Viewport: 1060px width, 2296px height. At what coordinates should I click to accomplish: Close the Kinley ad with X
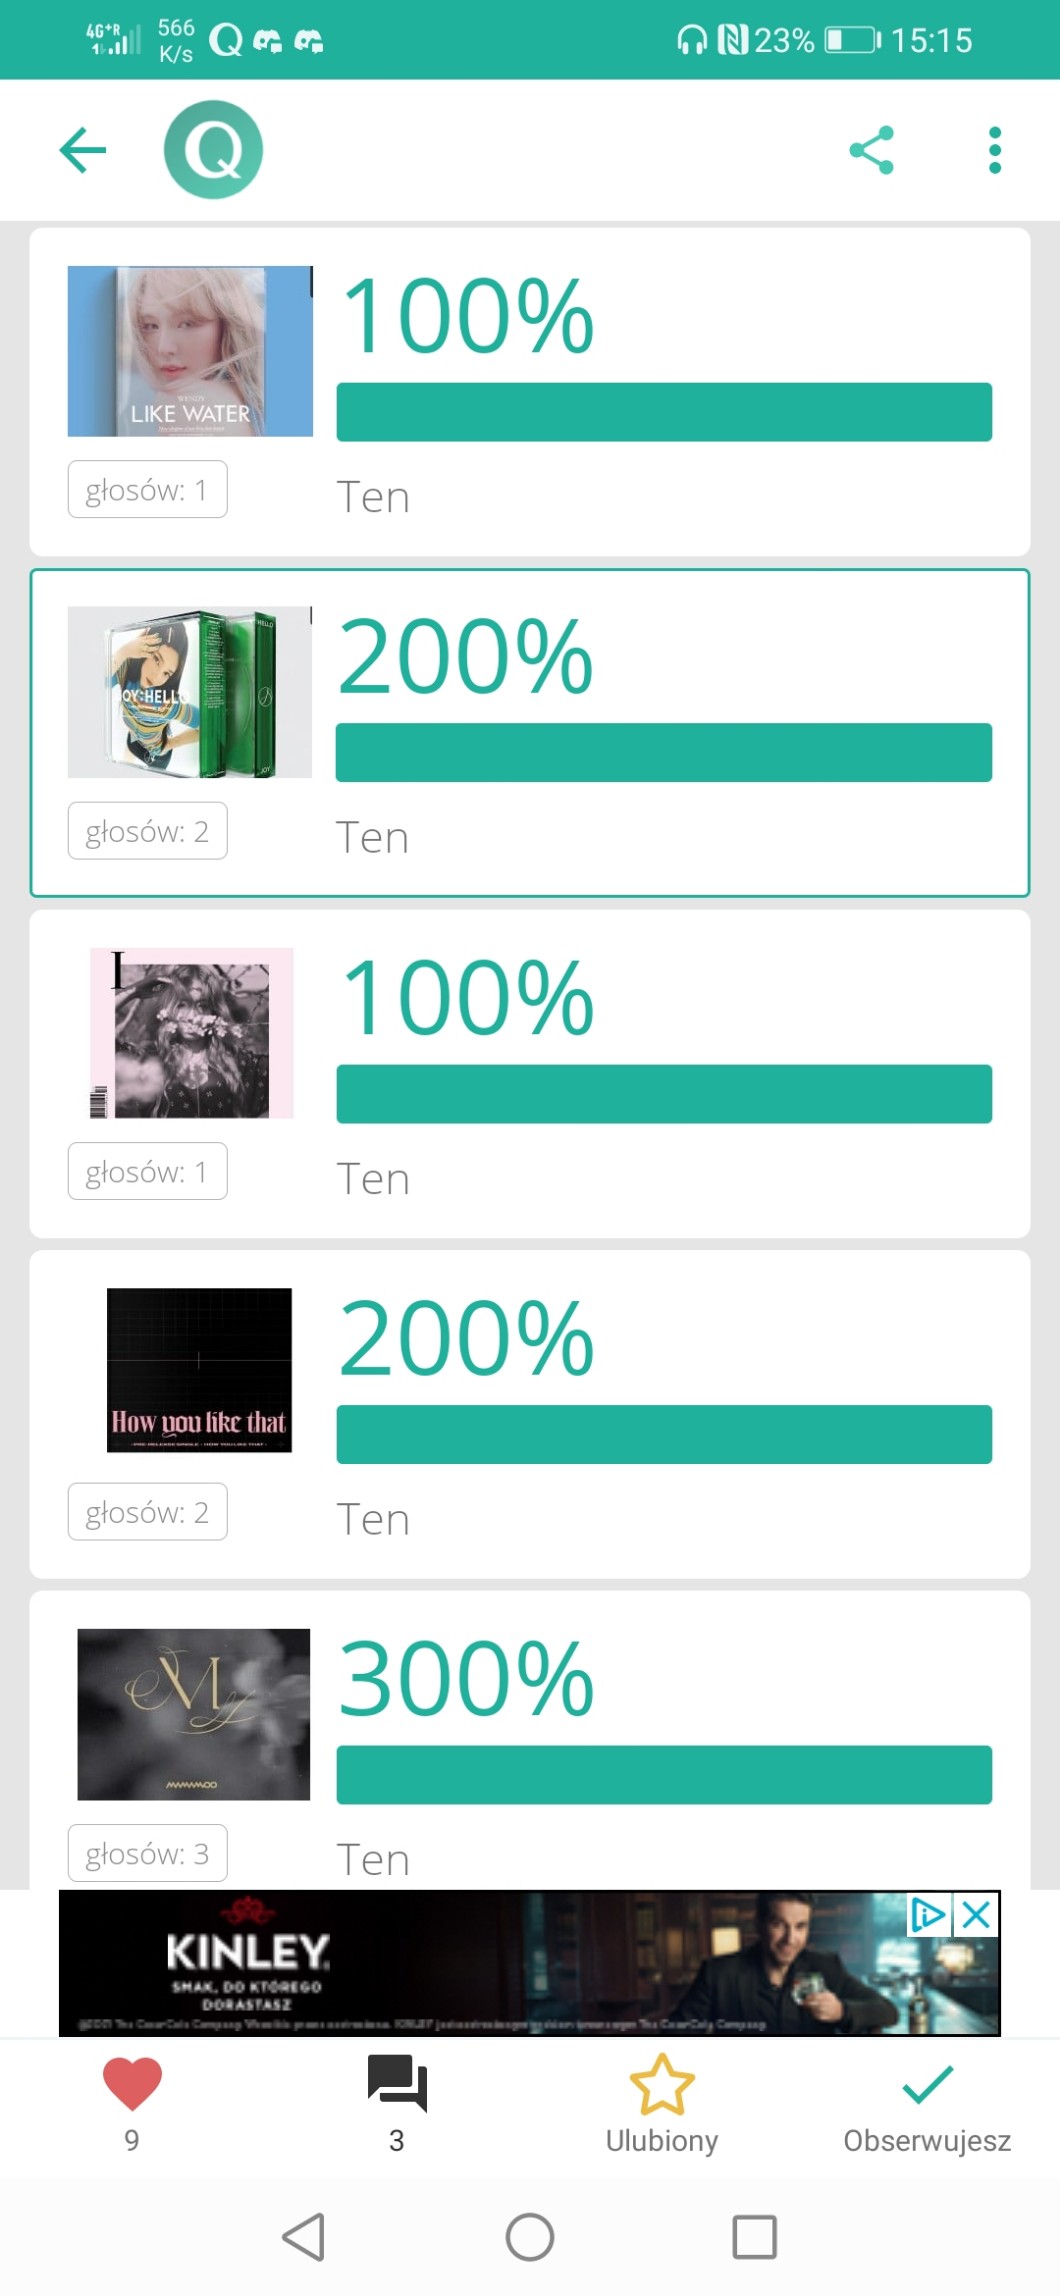(976, 1915)
